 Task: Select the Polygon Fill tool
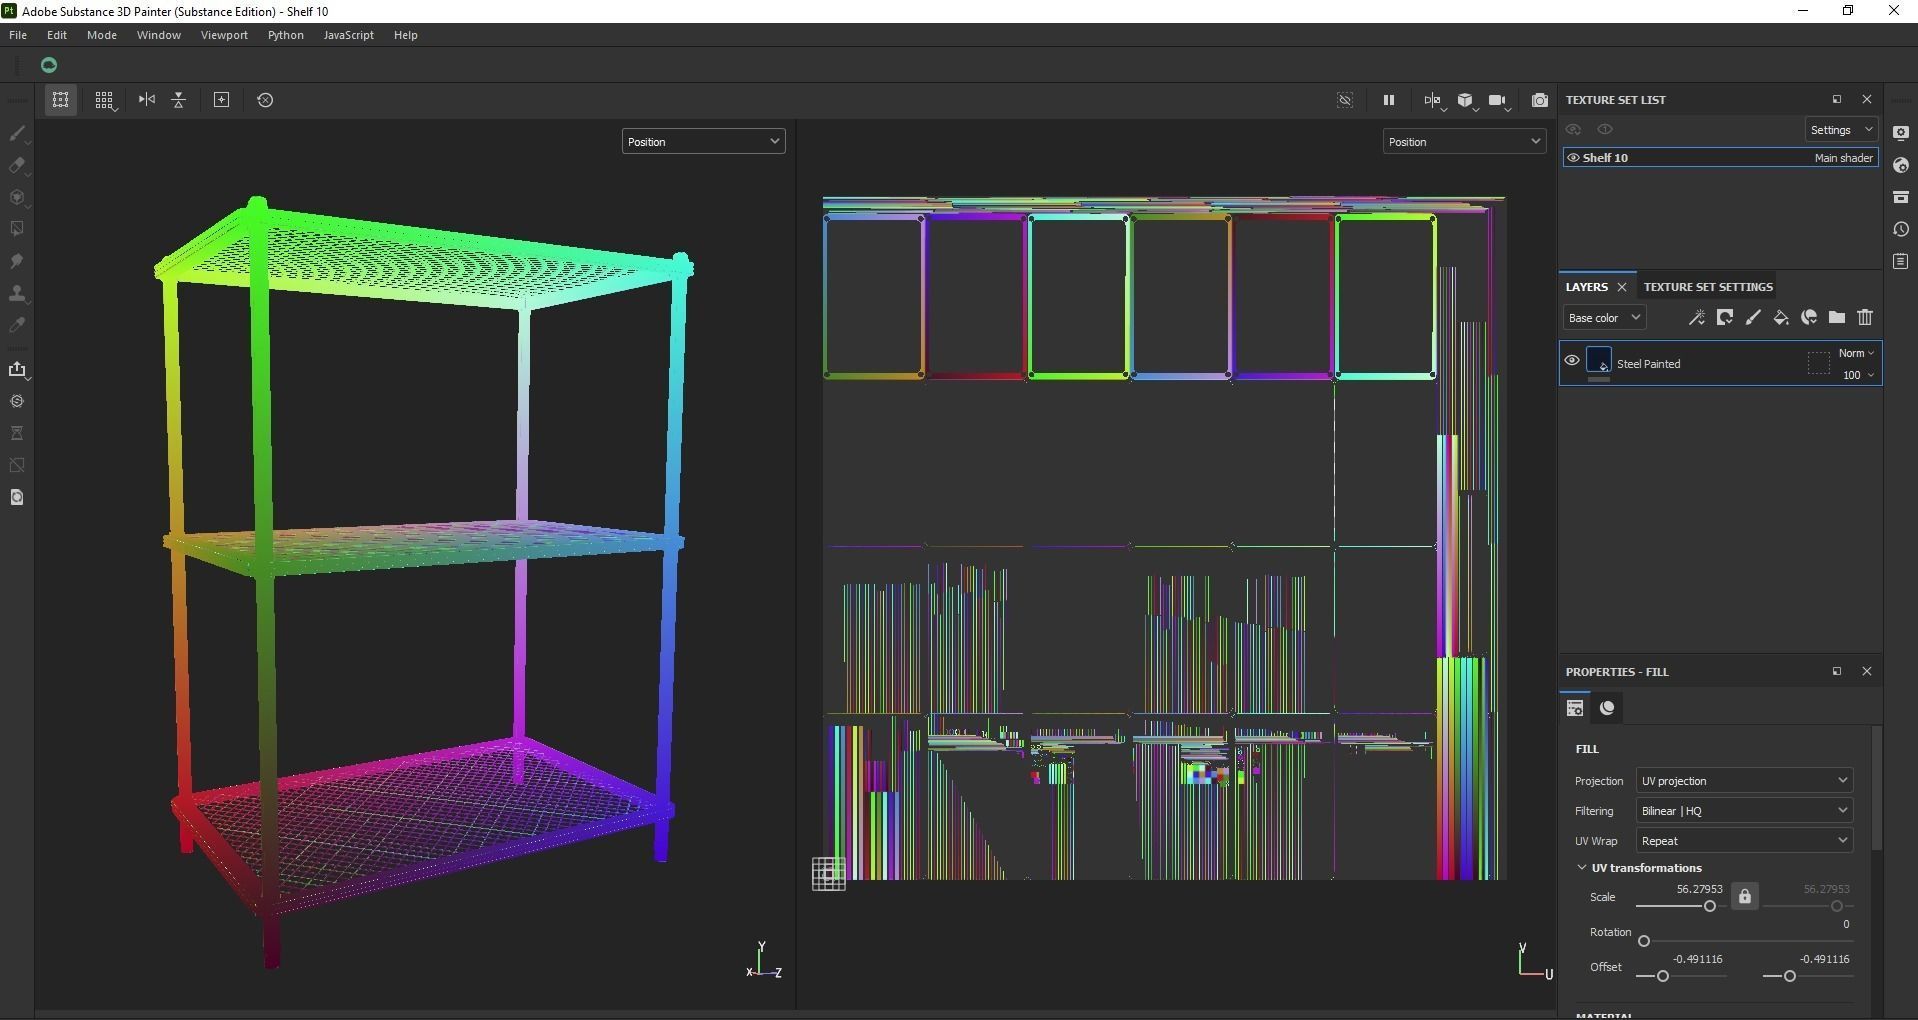[x=17, y=229]
